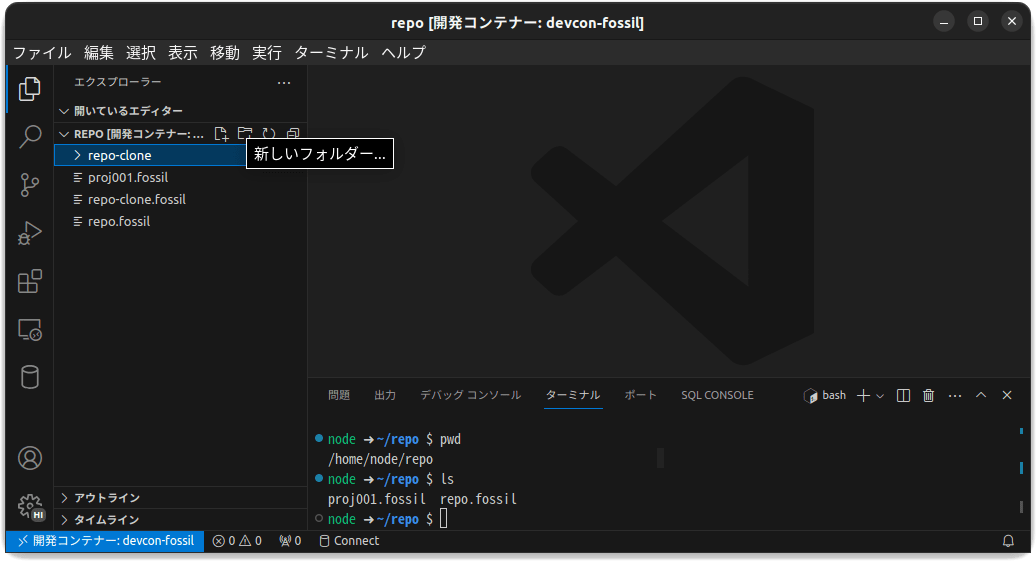This screenshot has height=561, width=1036.
Task: Open the Run and Debug view icon
Action: point(30,233)
